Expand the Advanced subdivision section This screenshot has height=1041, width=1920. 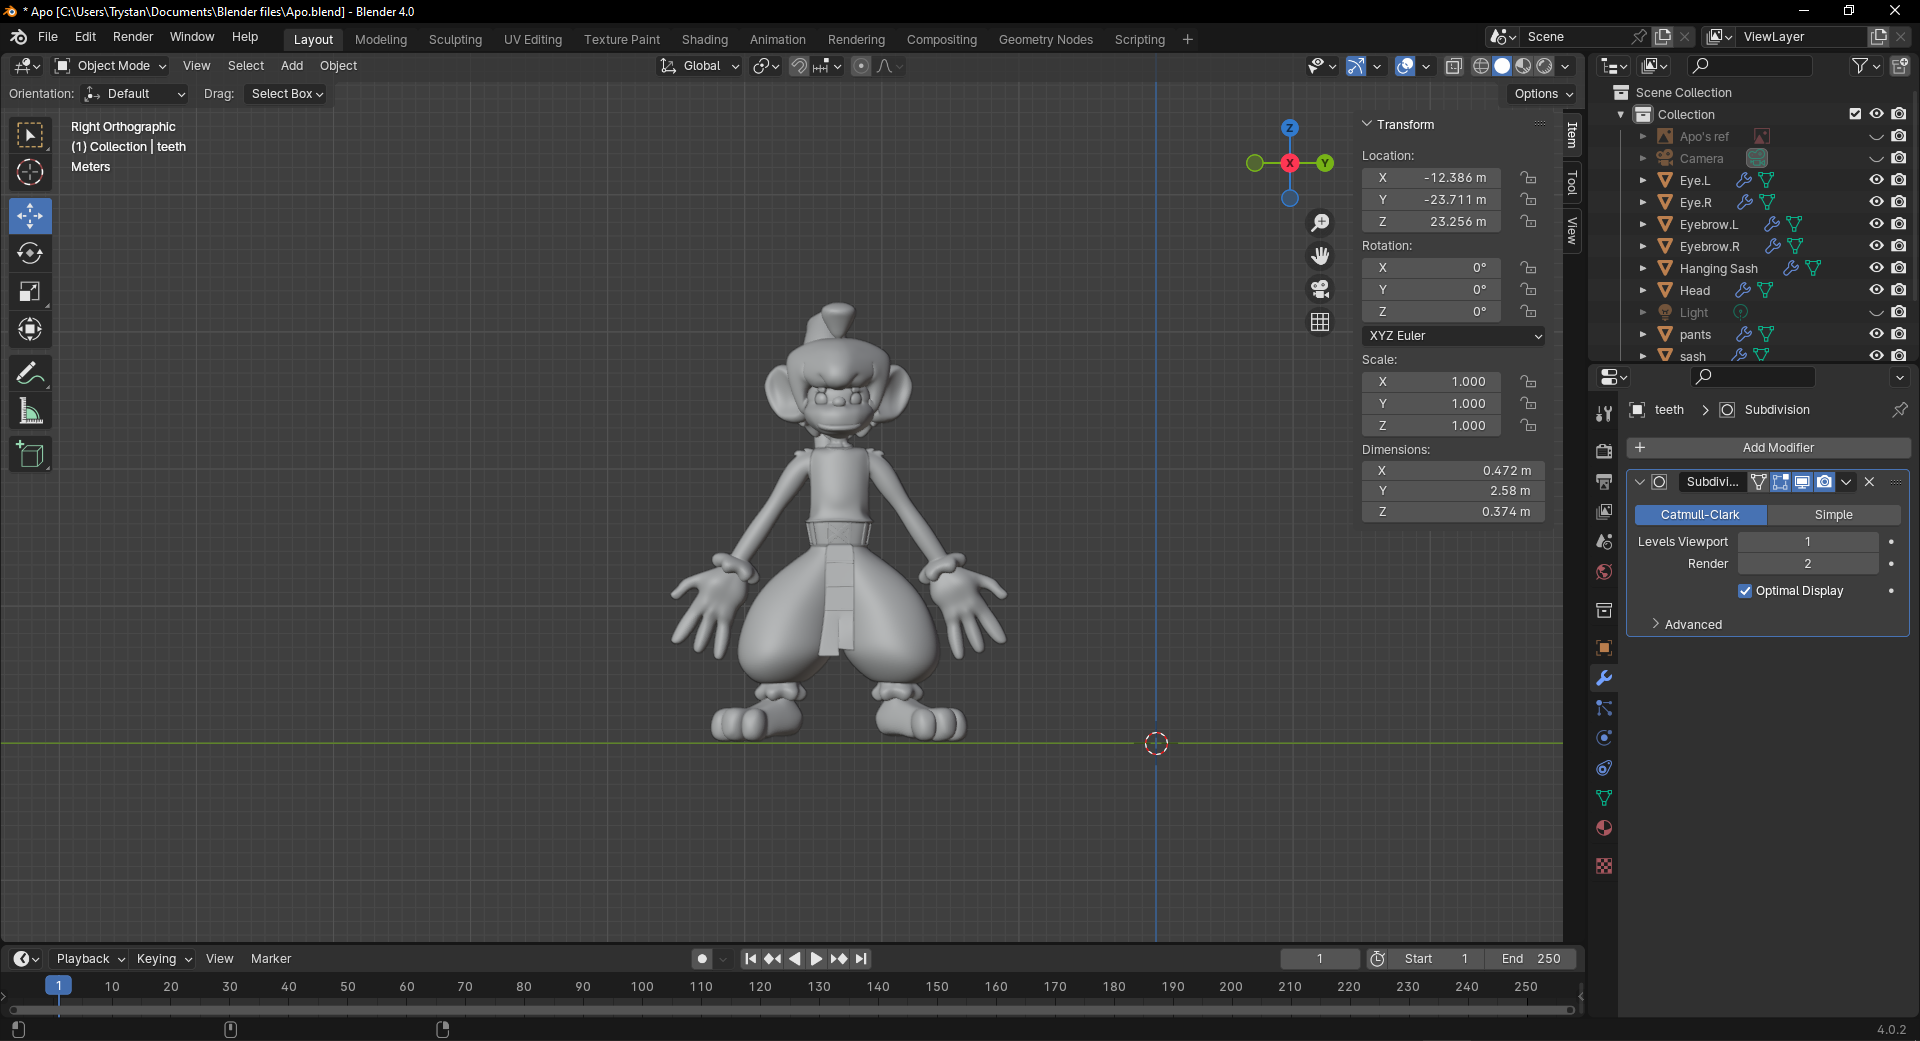(1692, 625)
